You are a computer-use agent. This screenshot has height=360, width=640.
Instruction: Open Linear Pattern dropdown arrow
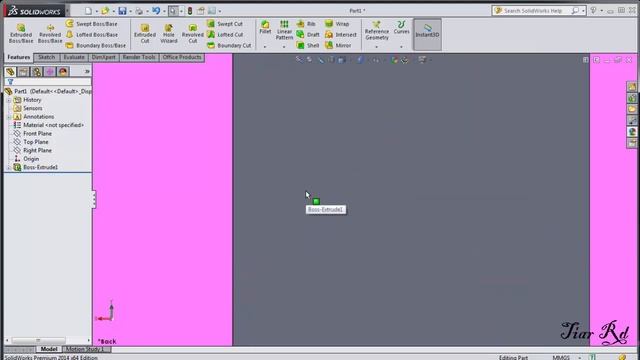pos(284,47)
